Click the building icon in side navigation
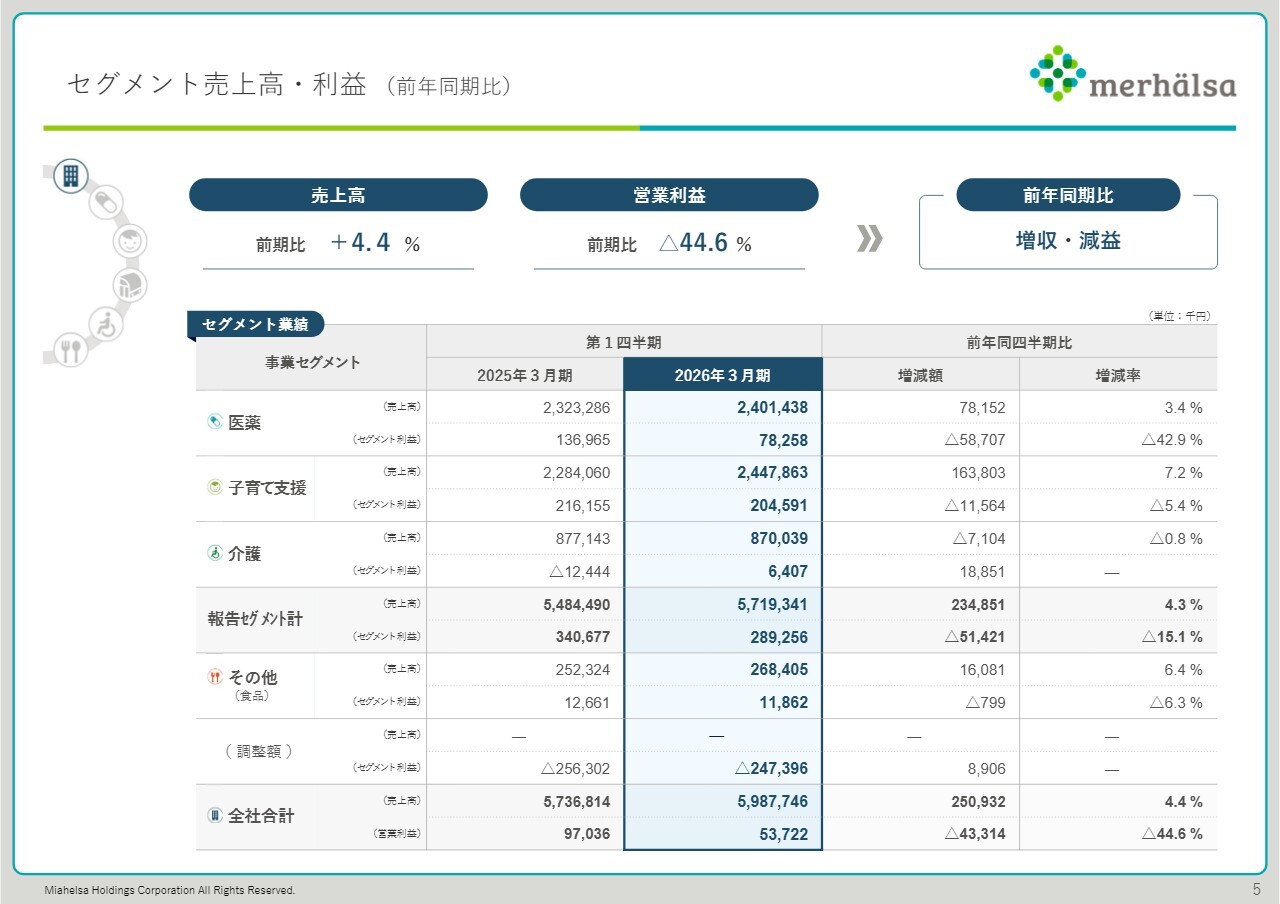The image size is (1280, 904). coord(71,176)
